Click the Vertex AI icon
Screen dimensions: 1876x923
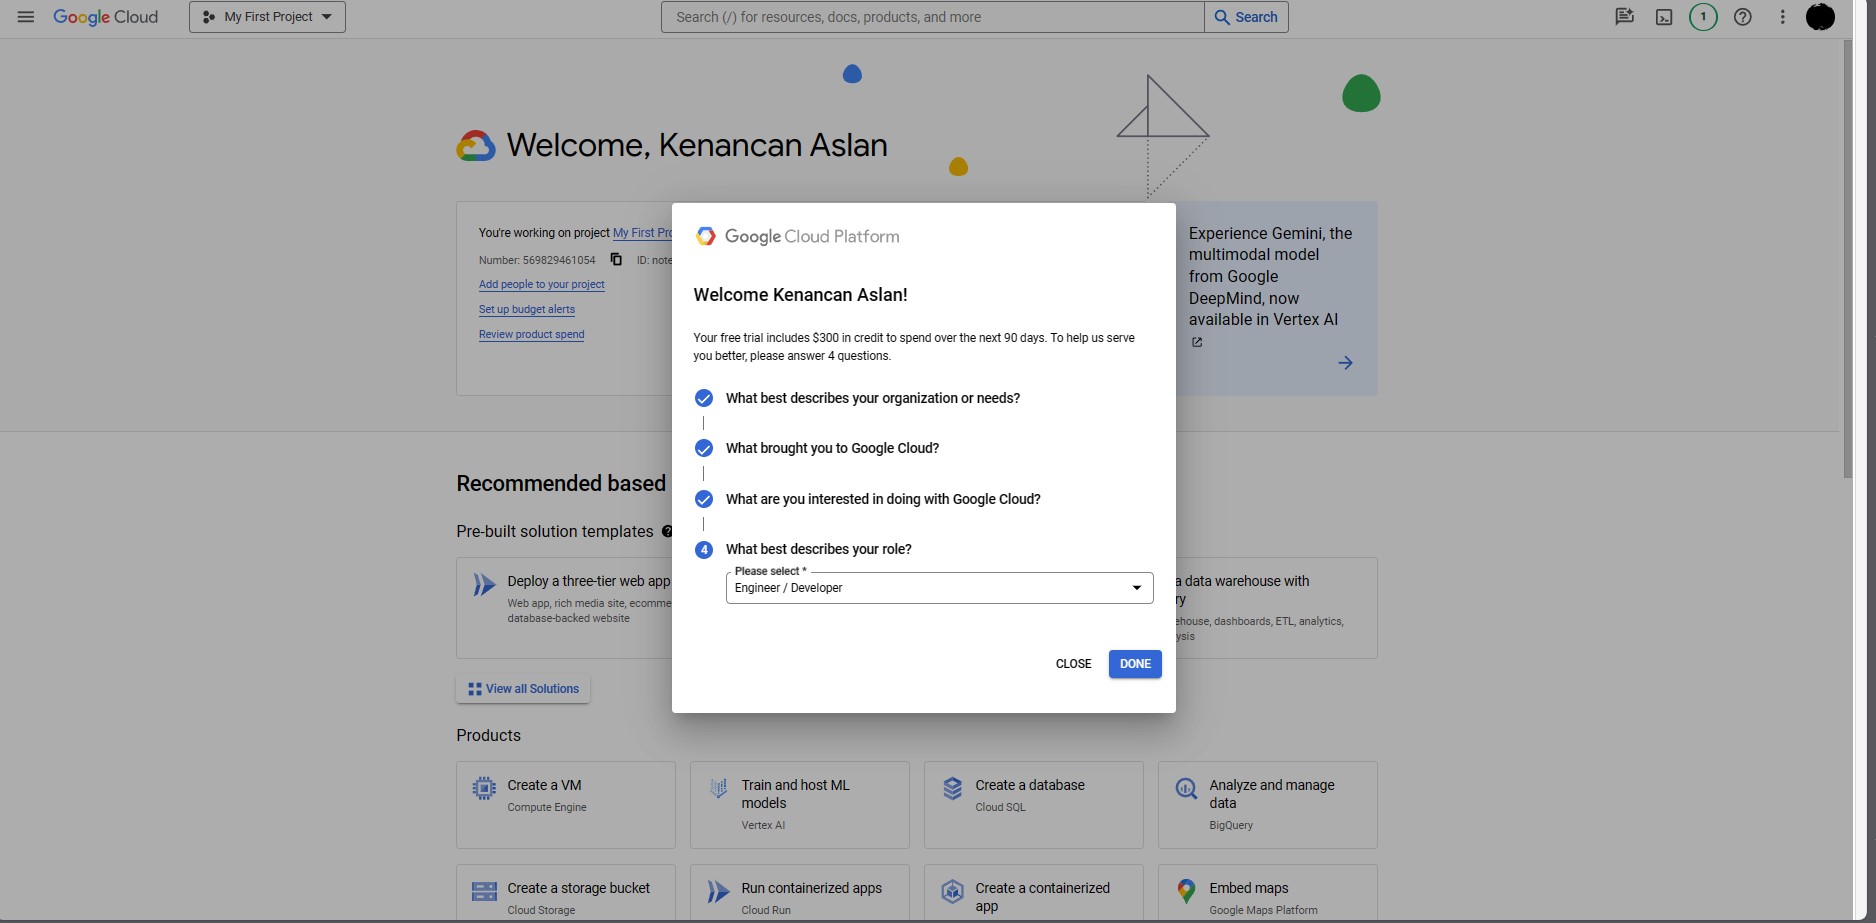click(718, 788)
